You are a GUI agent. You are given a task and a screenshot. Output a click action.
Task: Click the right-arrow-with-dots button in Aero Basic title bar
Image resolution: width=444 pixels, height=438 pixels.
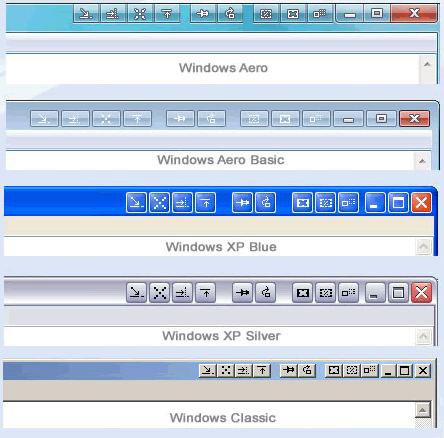[x=75, y=118]
